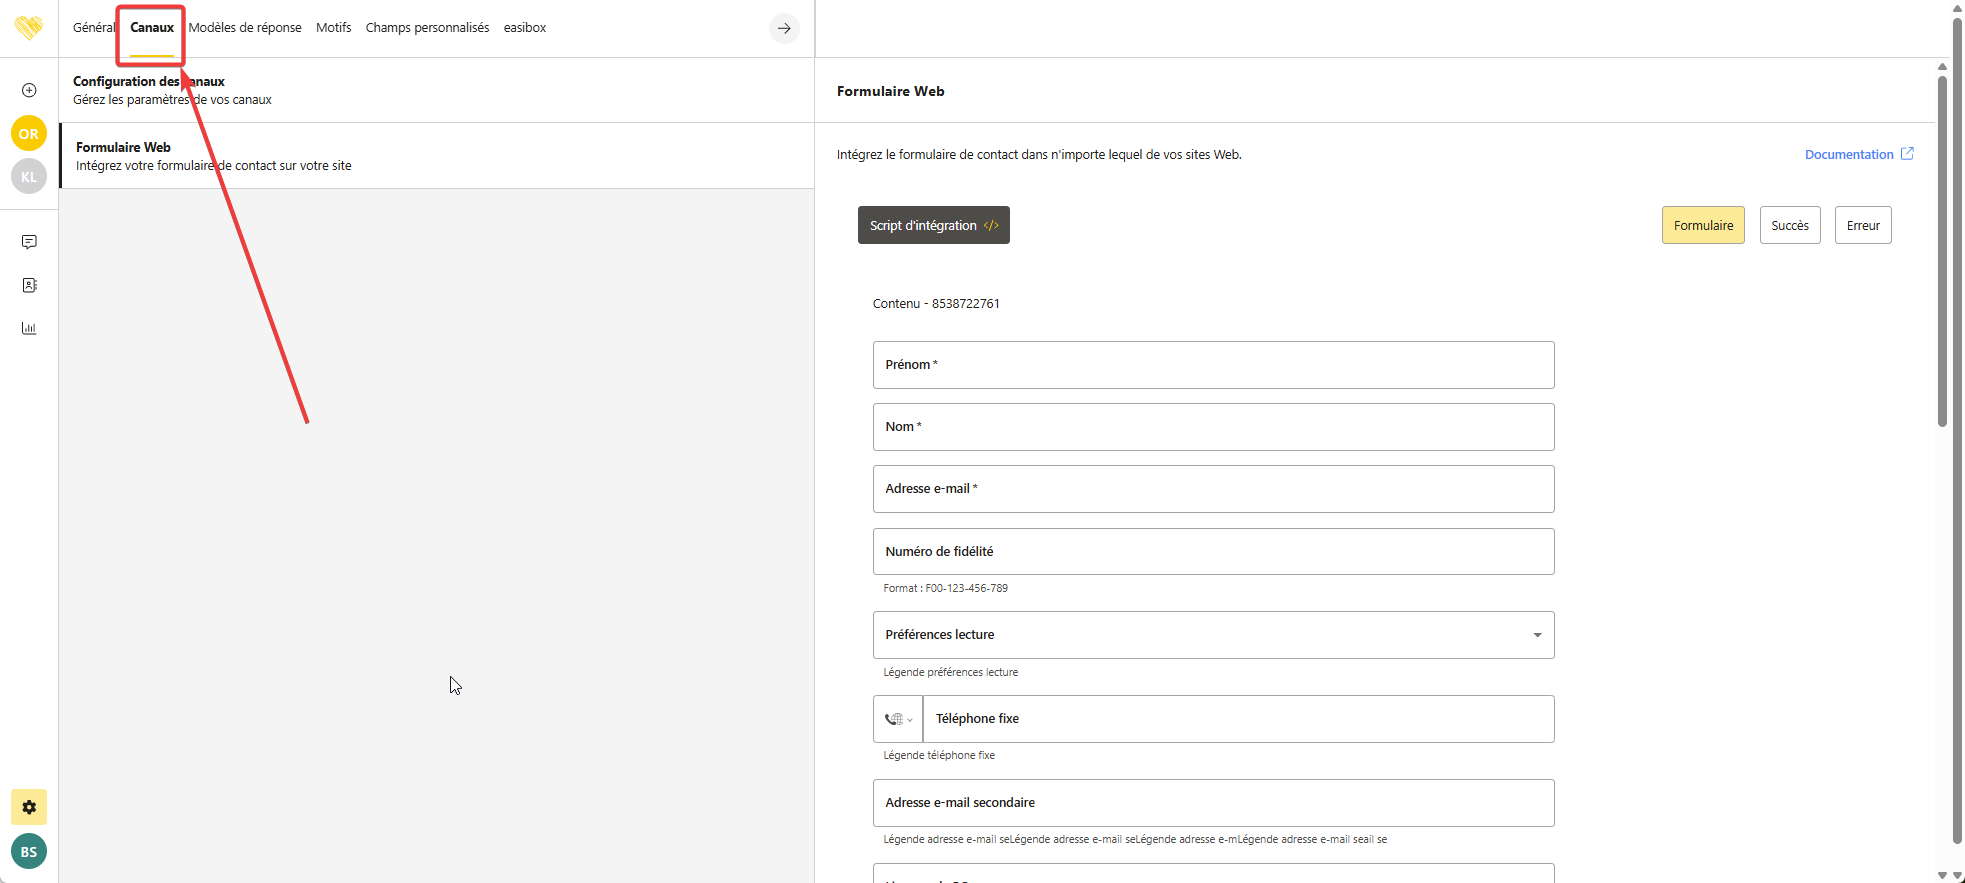This screenshot has width=1965, height=883.
Task: Open the Champs personnalisés tab
Action: click(427, 28)
